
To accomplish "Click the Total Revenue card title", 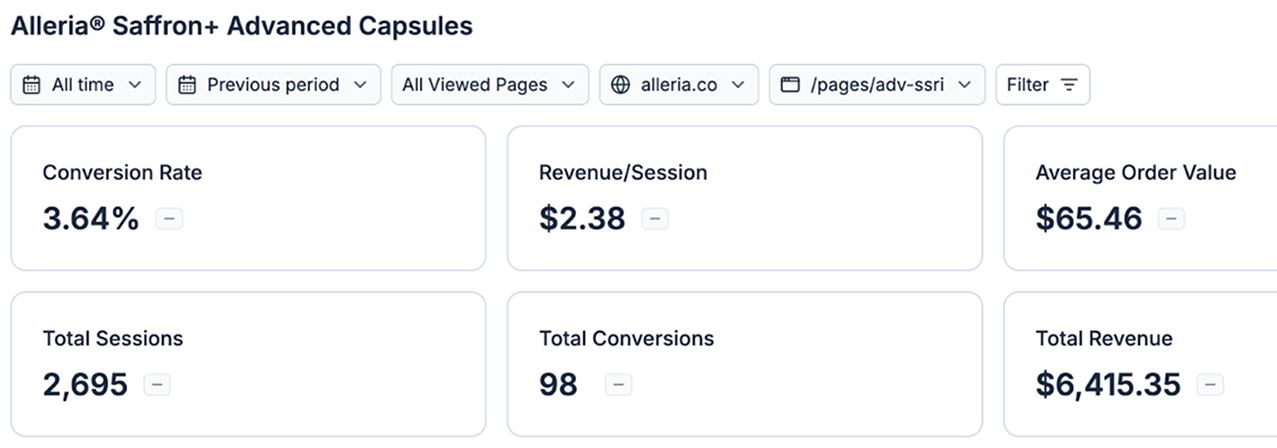I will point(1104,339).
